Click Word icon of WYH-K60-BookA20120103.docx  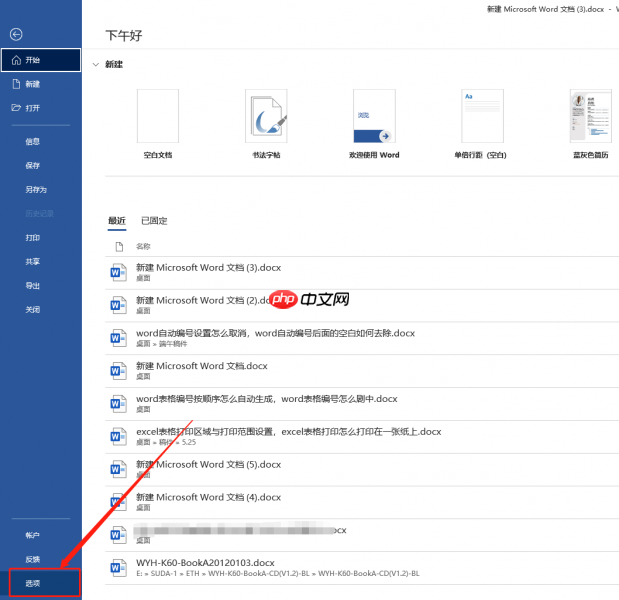tap(118, 568)
